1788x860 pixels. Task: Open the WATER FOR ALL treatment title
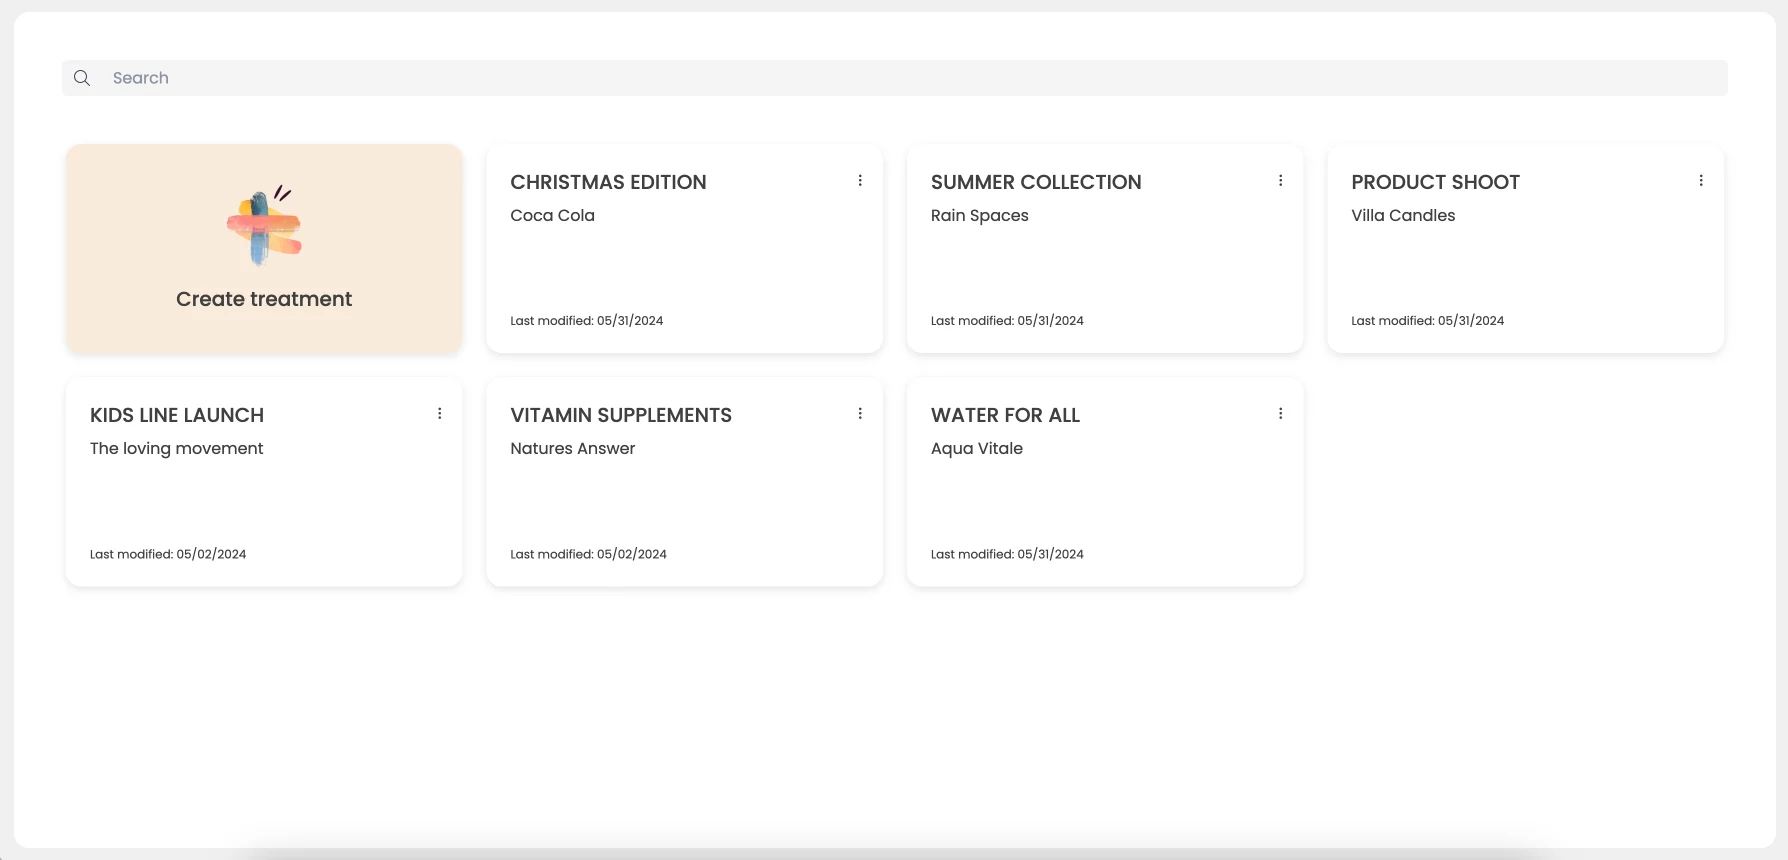[1005, 415]
